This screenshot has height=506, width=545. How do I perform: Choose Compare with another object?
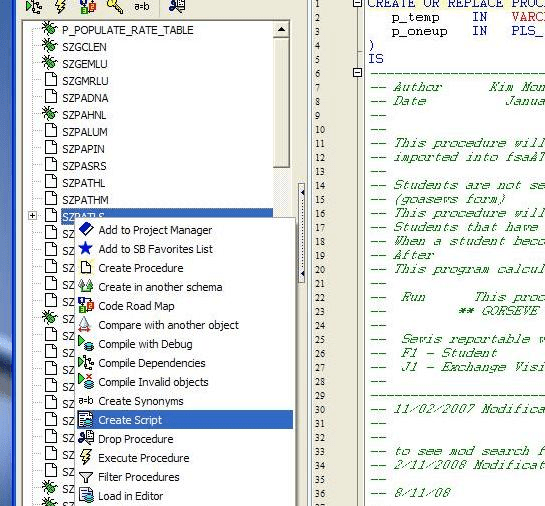[x=185, y=325]
